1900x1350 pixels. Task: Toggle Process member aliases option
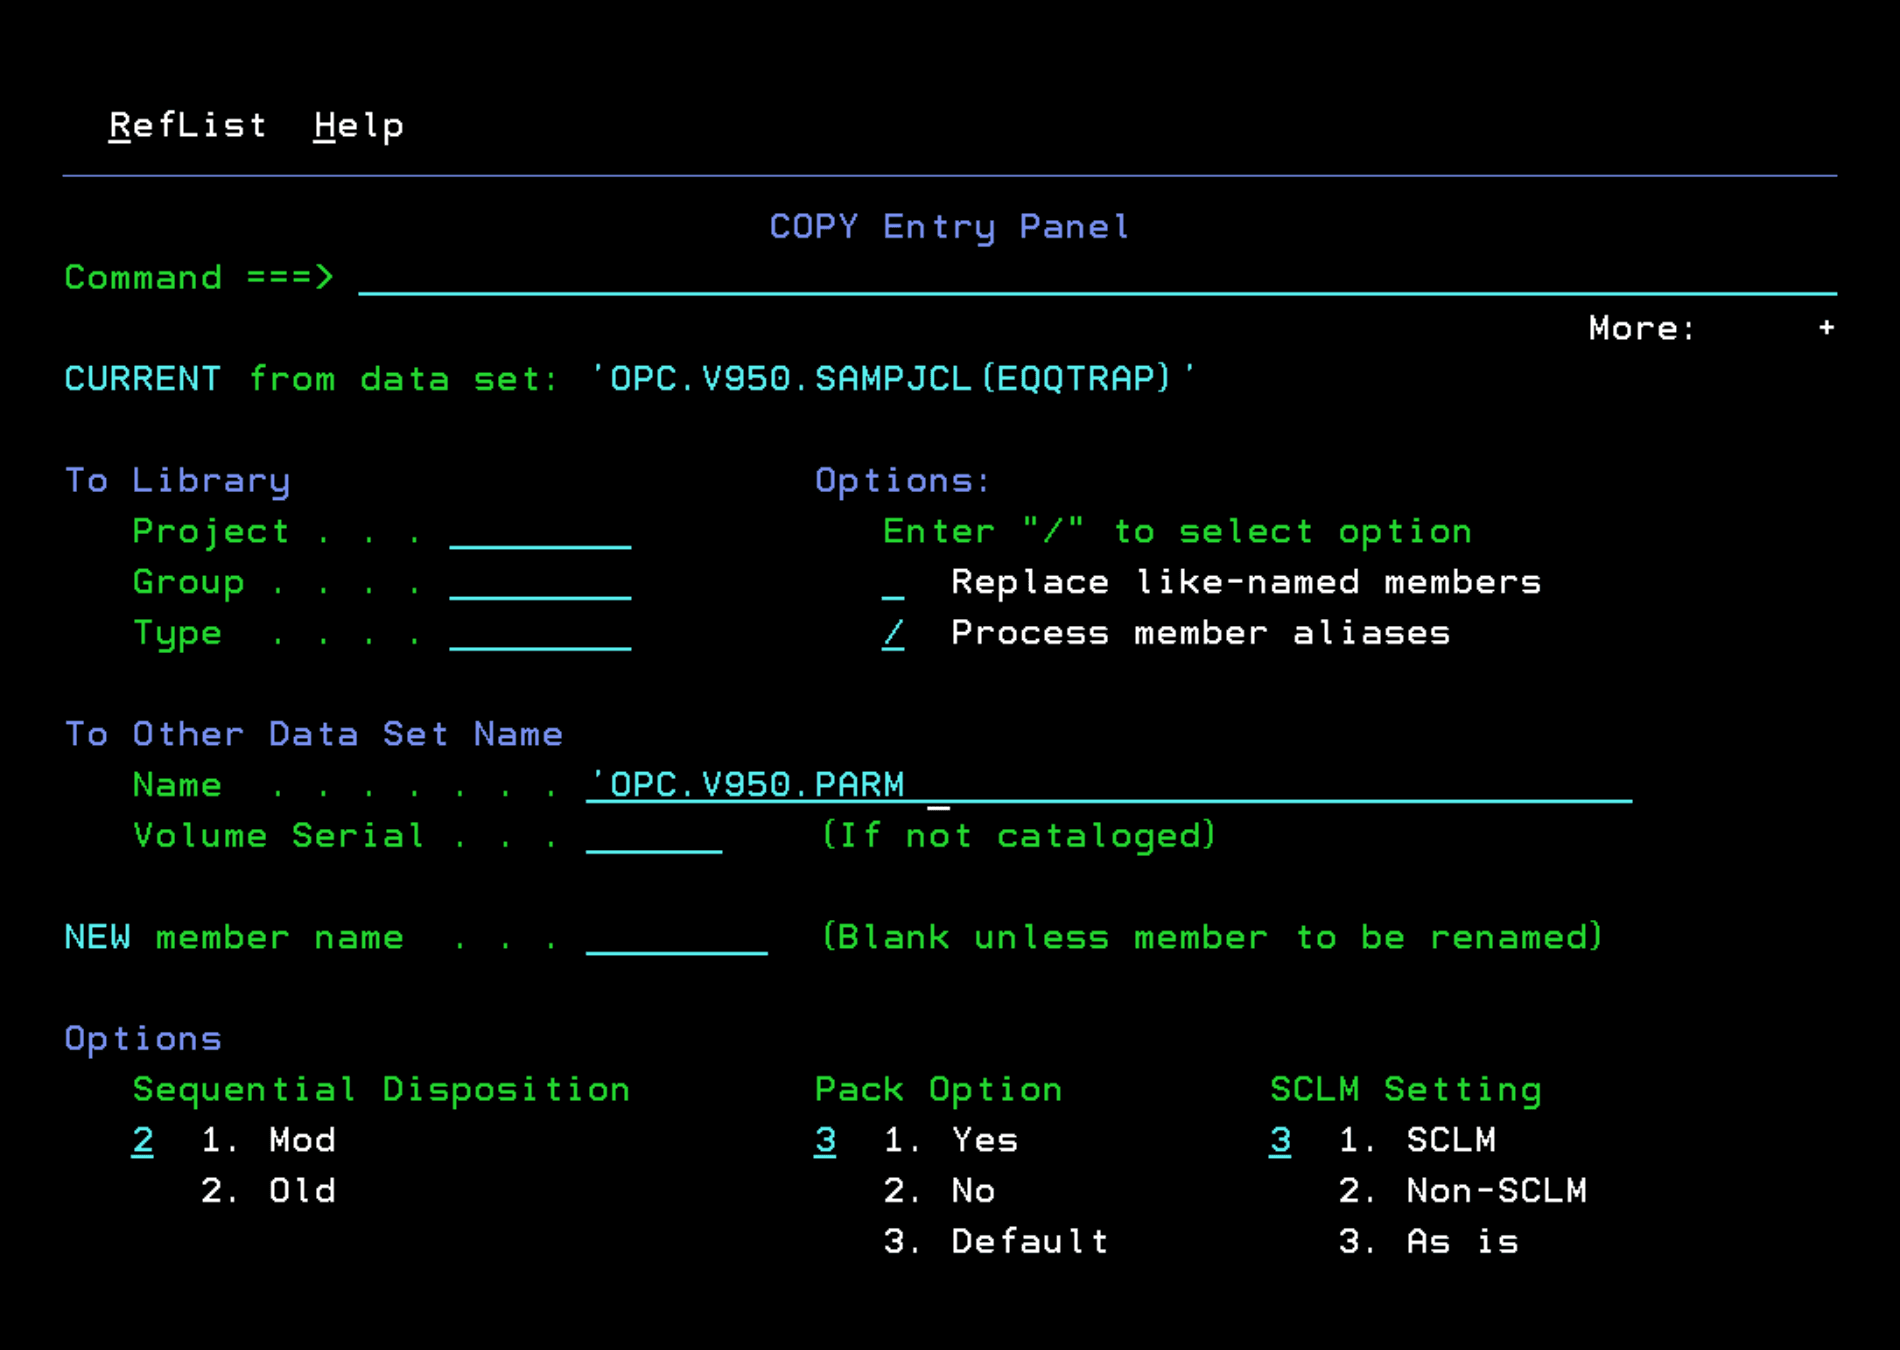[x=893, y=634]
